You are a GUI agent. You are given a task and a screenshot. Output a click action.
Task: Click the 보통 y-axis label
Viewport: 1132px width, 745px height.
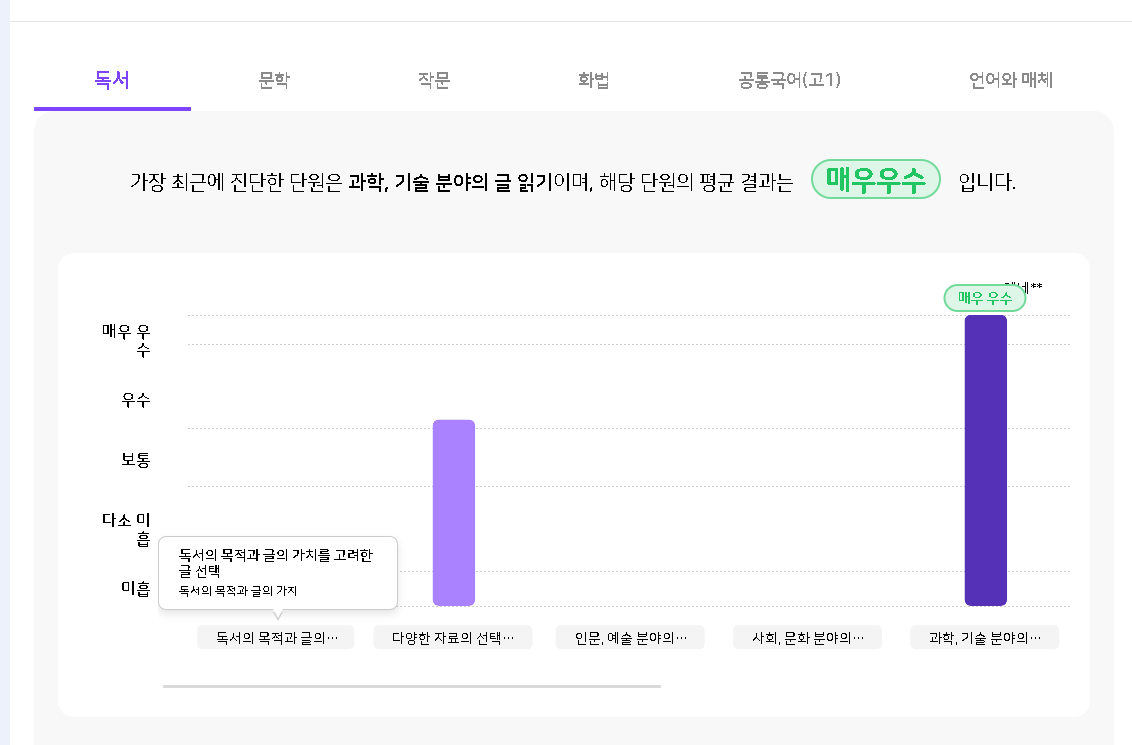point(136,460)
